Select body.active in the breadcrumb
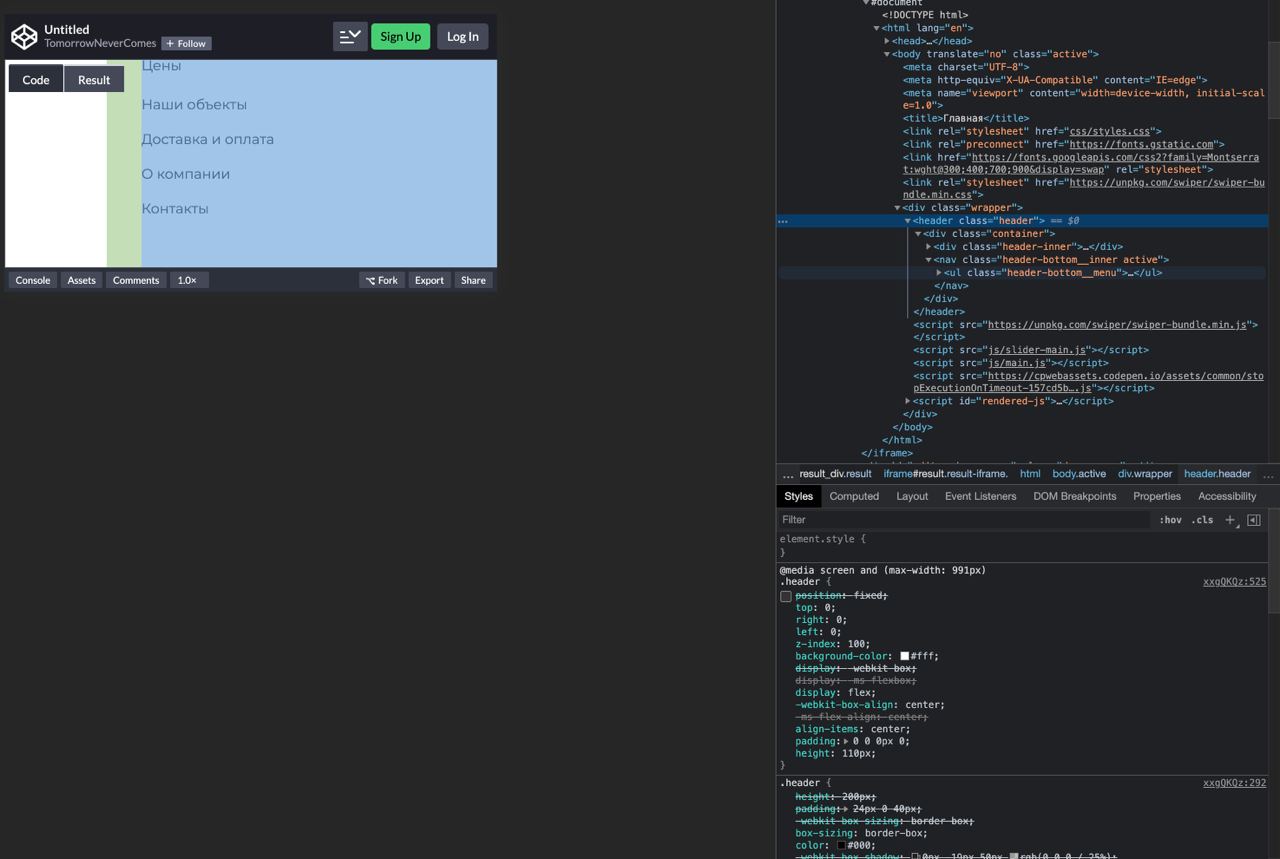 pos(1079,474)
